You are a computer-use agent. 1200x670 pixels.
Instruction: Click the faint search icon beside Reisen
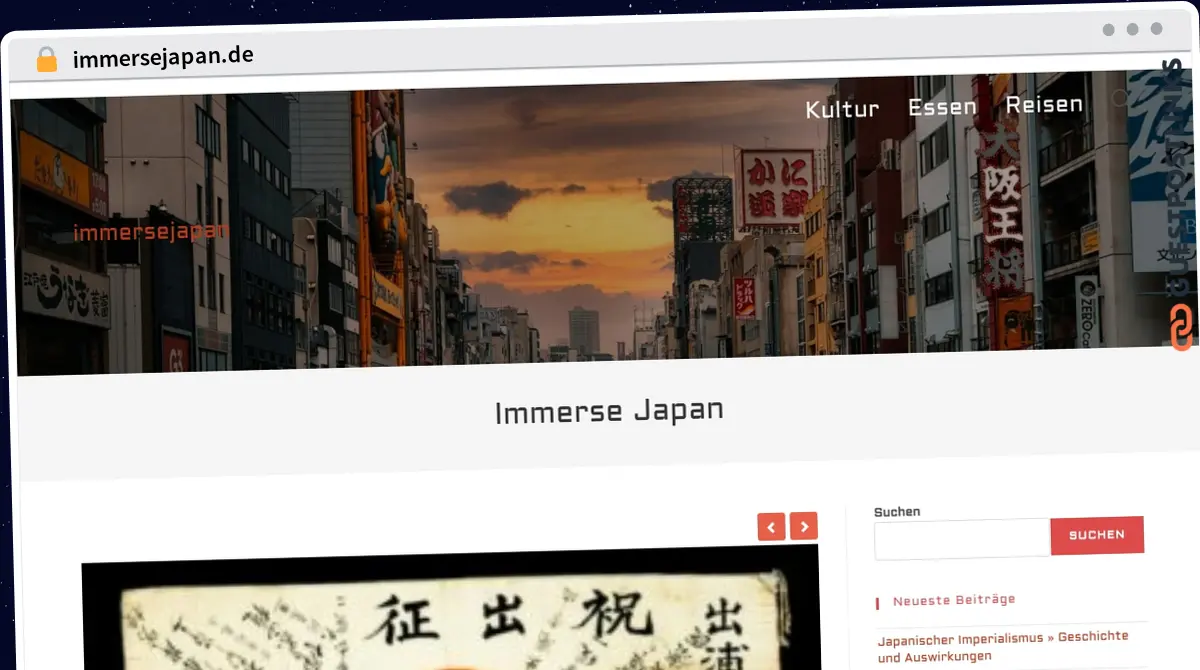coord(1120,99)
